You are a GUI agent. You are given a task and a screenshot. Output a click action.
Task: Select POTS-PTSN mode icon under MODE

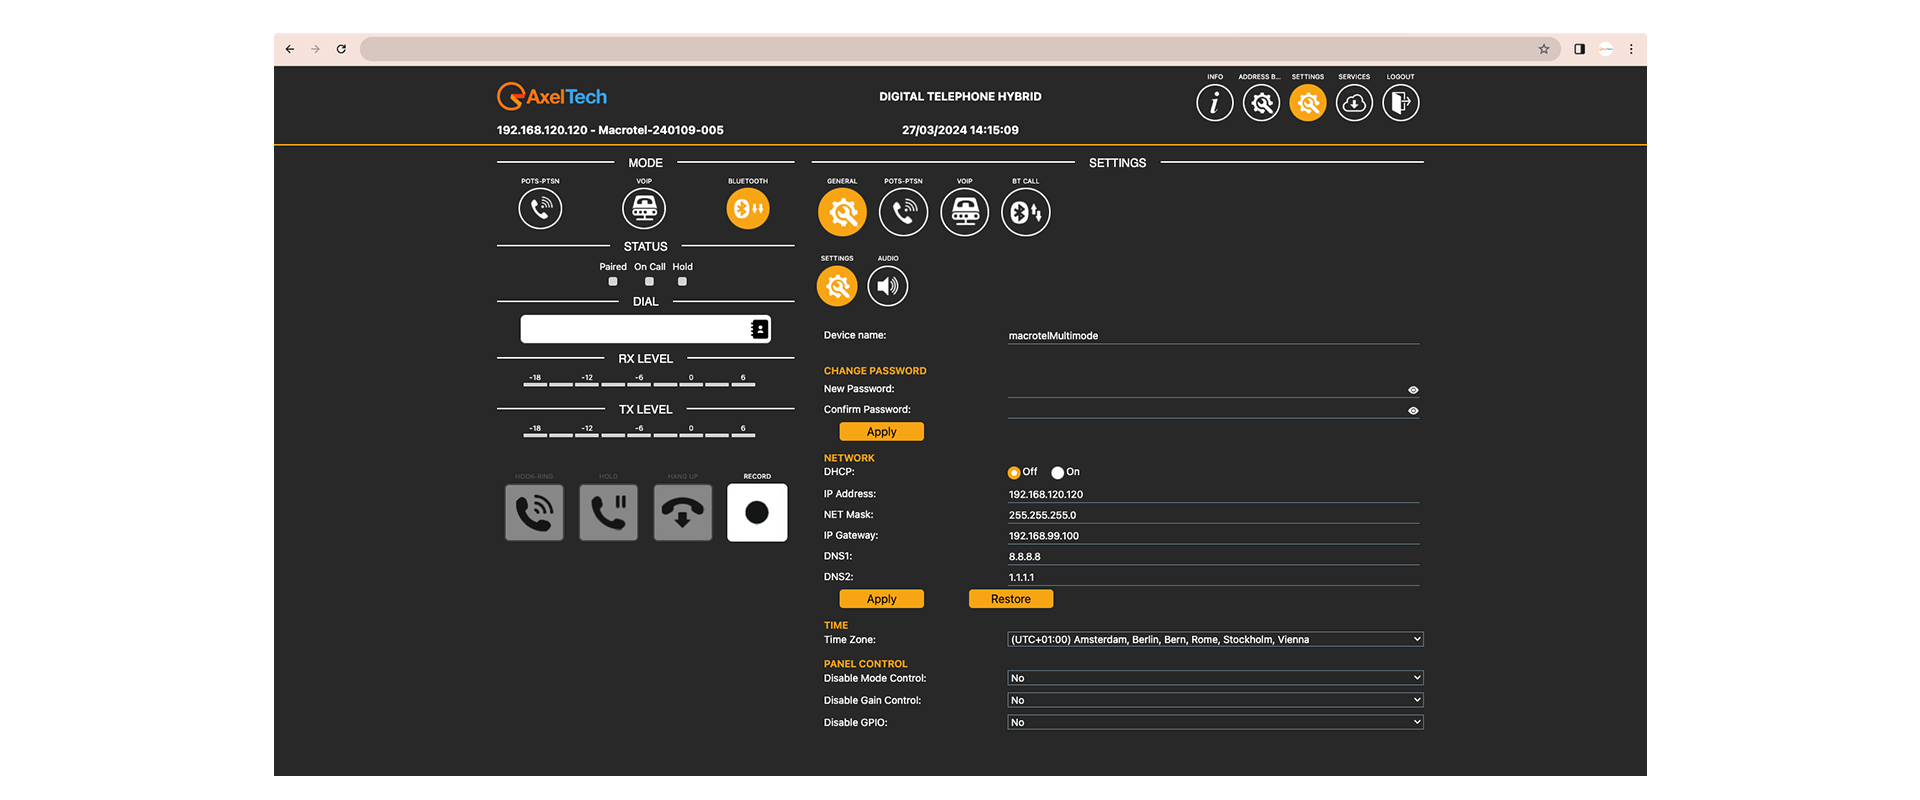(x=540, y=209)
